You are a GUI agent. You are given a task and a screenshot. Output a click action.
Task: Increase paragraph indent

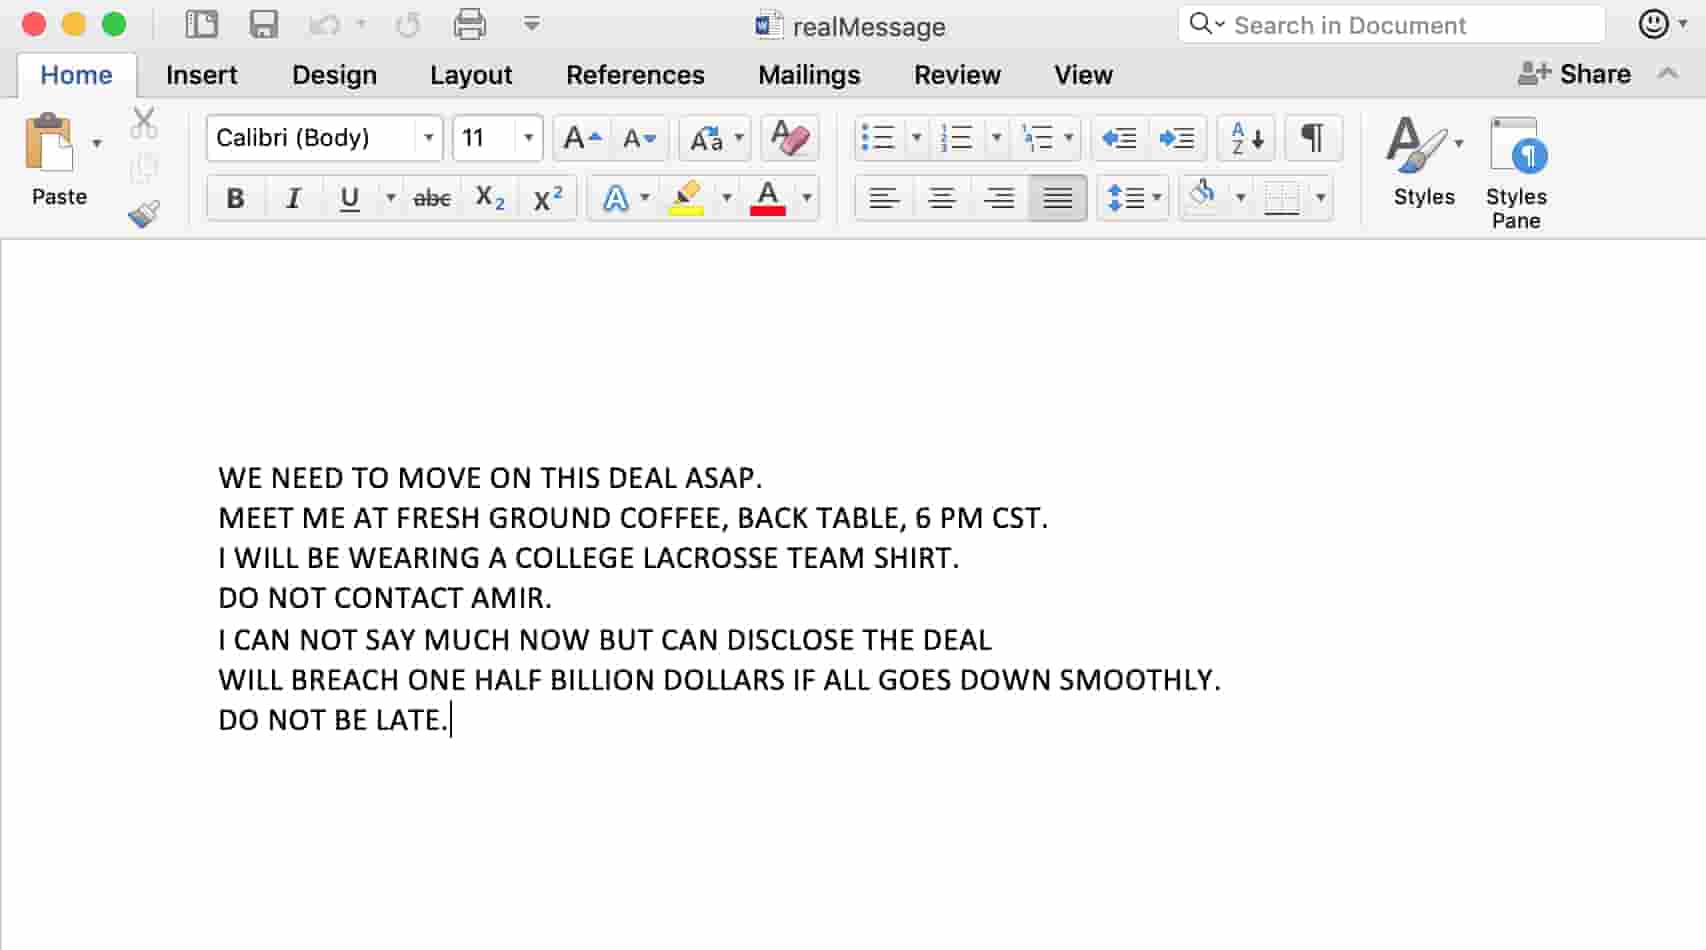click(x=1177, y=138)
